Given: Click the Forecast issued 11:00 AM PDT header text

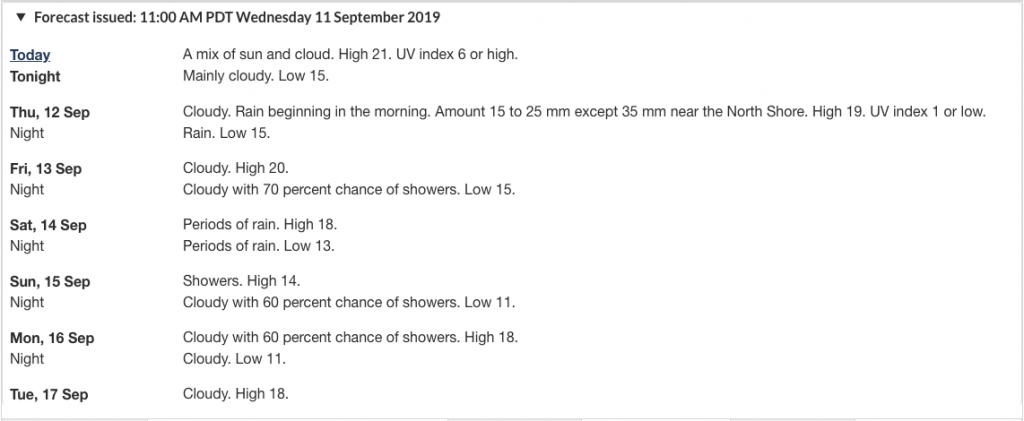Looking at the screenshot, I should (x=237, y=18).
